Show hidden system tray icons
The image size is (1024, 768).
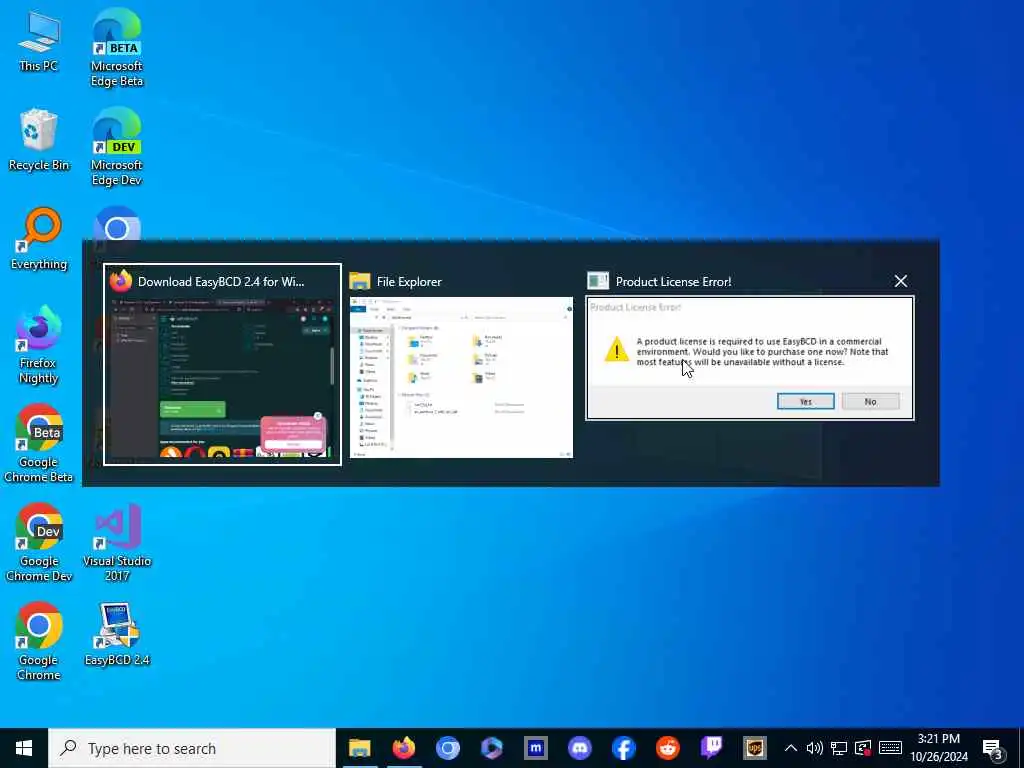[x=790, y=748]
